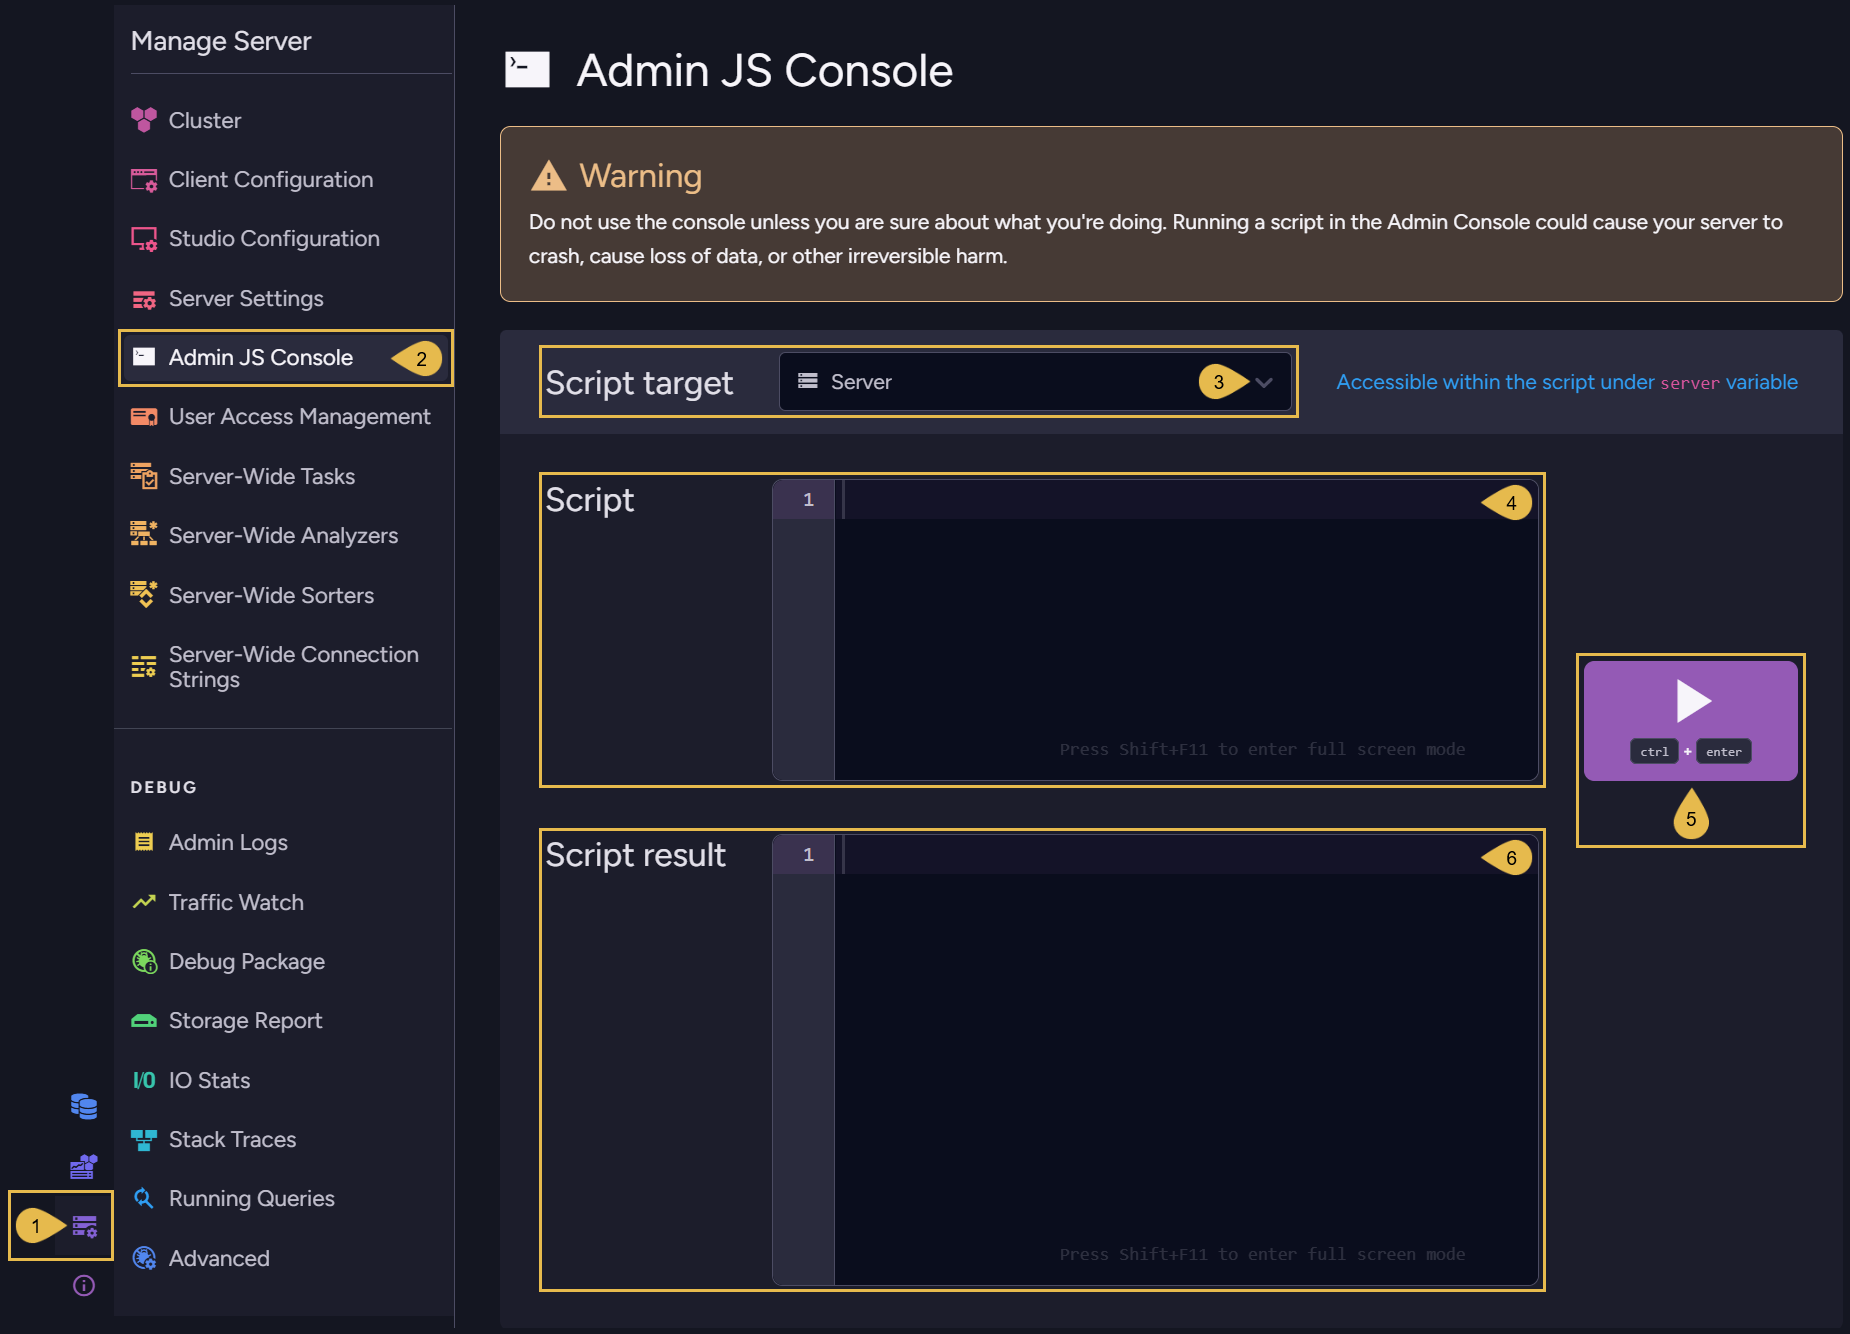Screen dimensions: 1850x1334
Task: Click the 'Script target' label
Action: click(639, 382)
